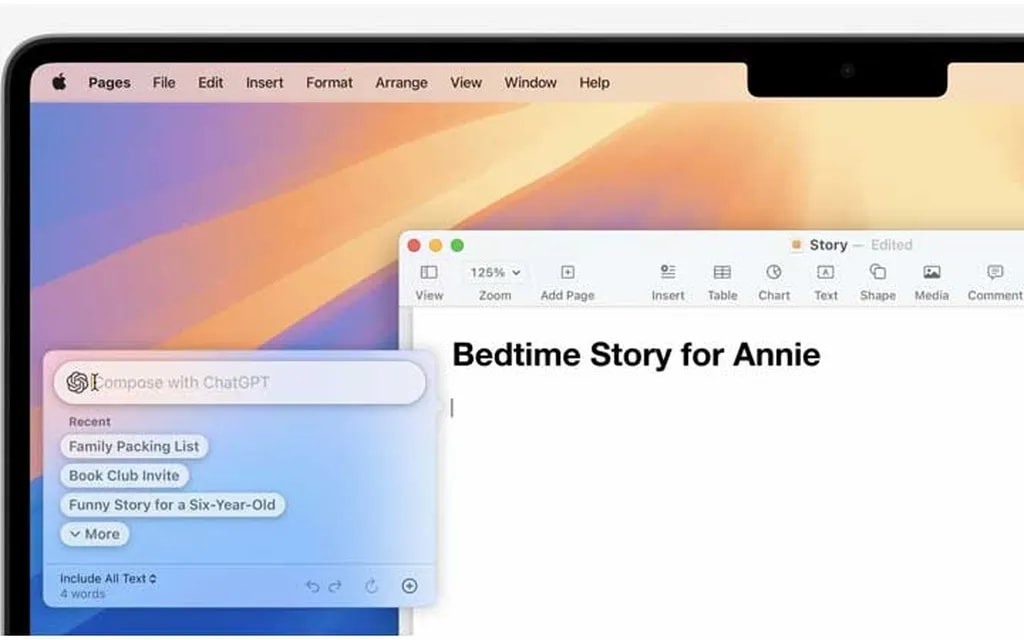Click the circled plus icon in ChatGPT panel
The height and width of the screenshot is (640, 1024).
click(x=409, y=586)
